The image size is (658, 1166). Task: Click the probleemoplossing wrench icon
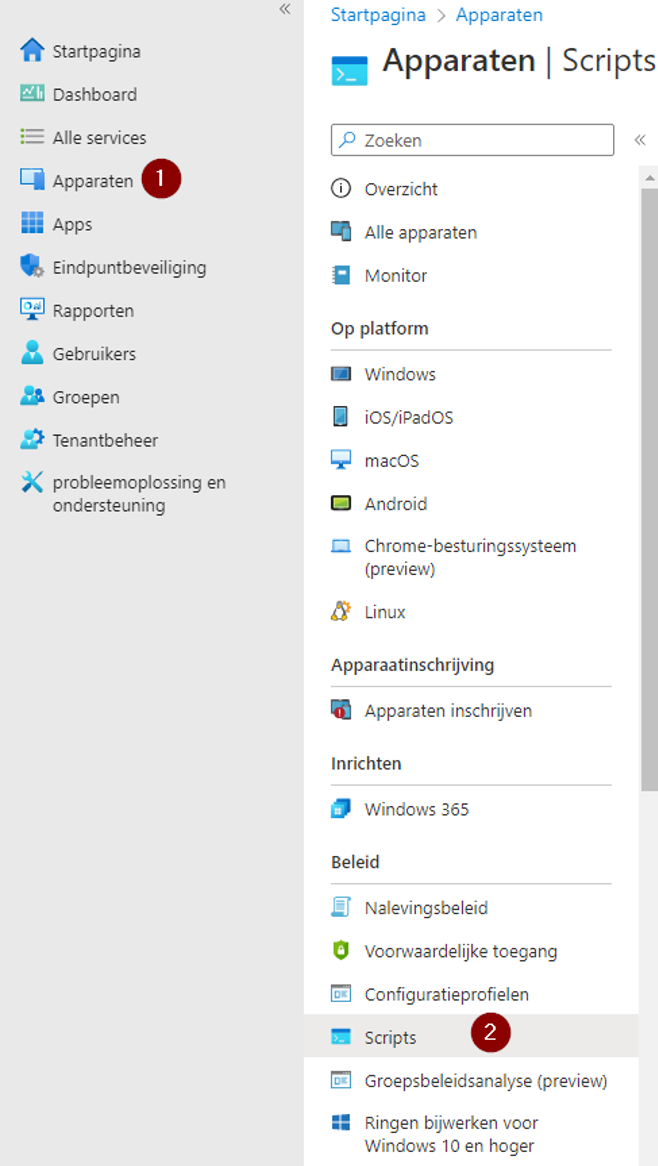point(32,483)
